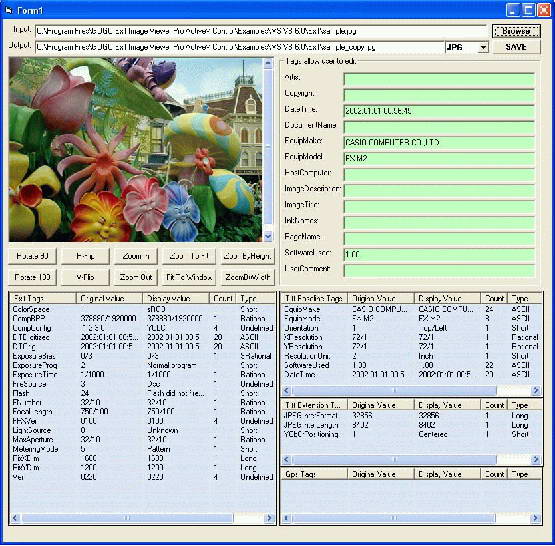Screen dimensions: 555x546
Task: Select the XResolution row in the Tiff Baseline list
Action: pos(411,337)
